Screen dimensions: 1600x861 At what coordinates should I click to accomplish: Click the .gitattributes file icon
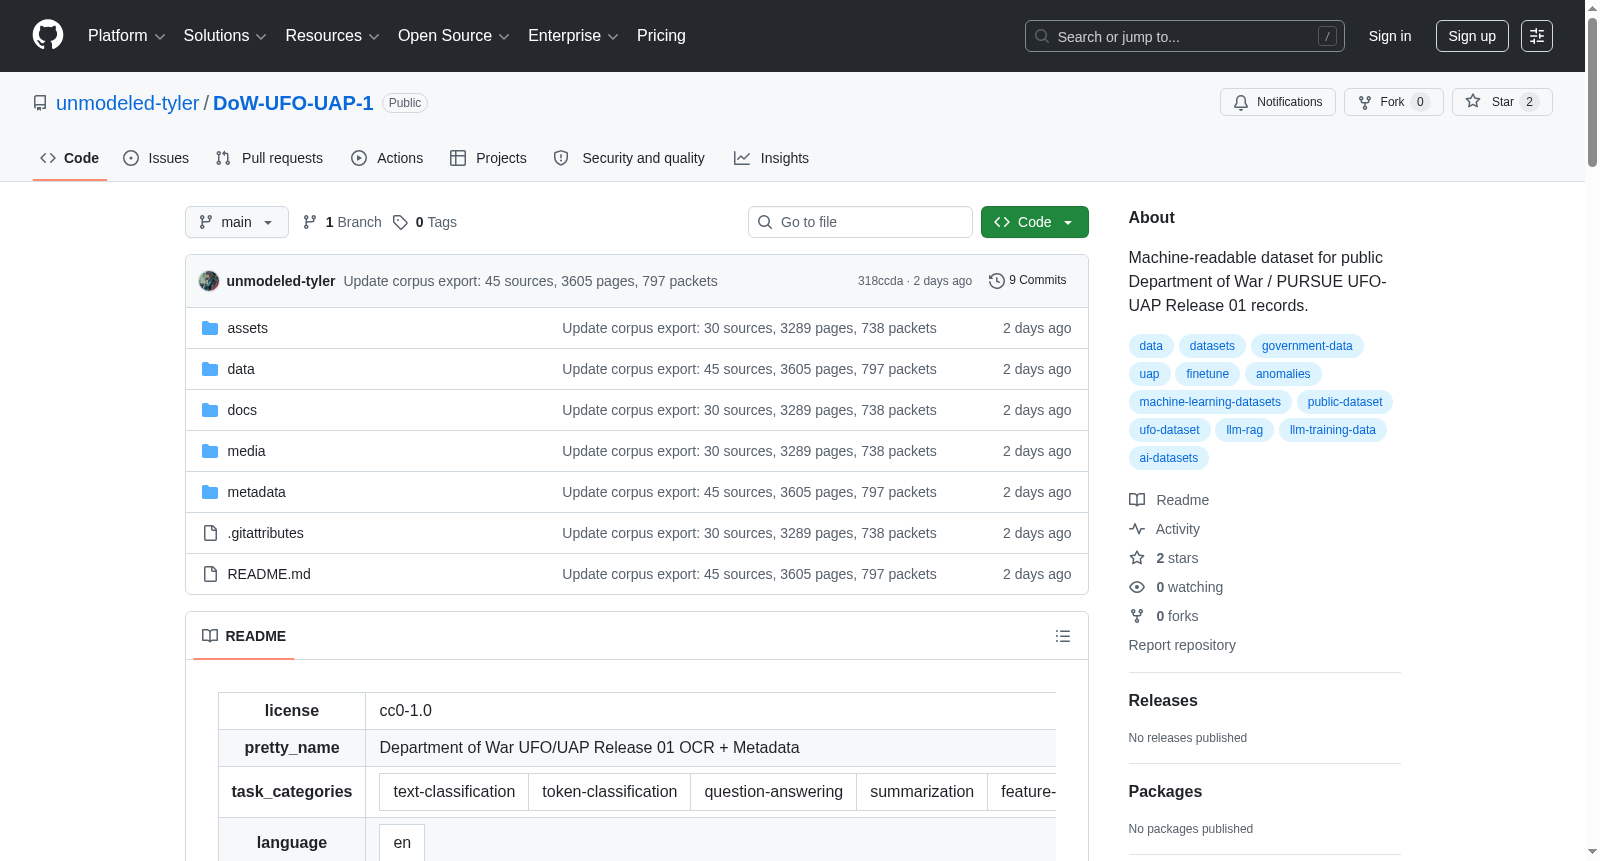[210, 533]
